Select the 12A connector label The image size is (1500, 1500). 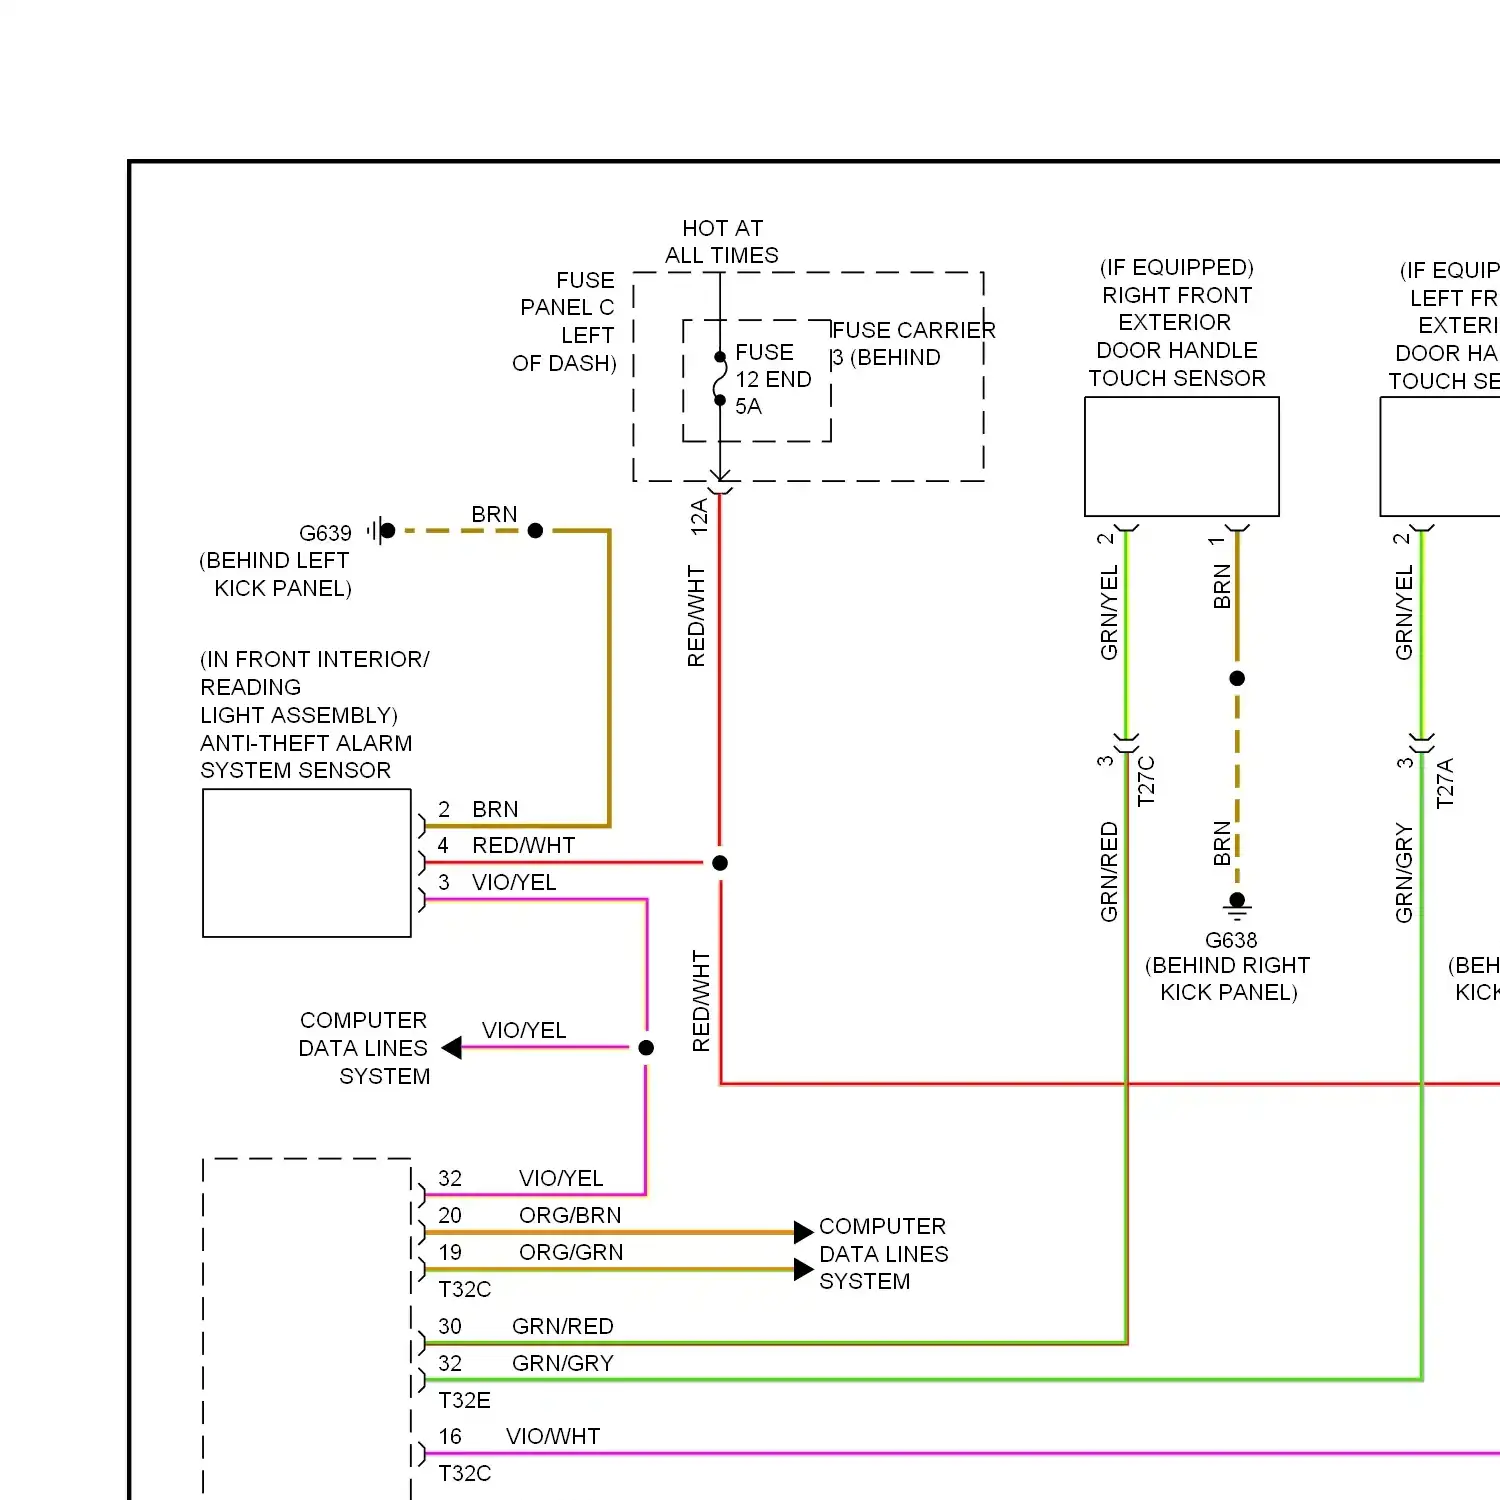click(699, 517)
